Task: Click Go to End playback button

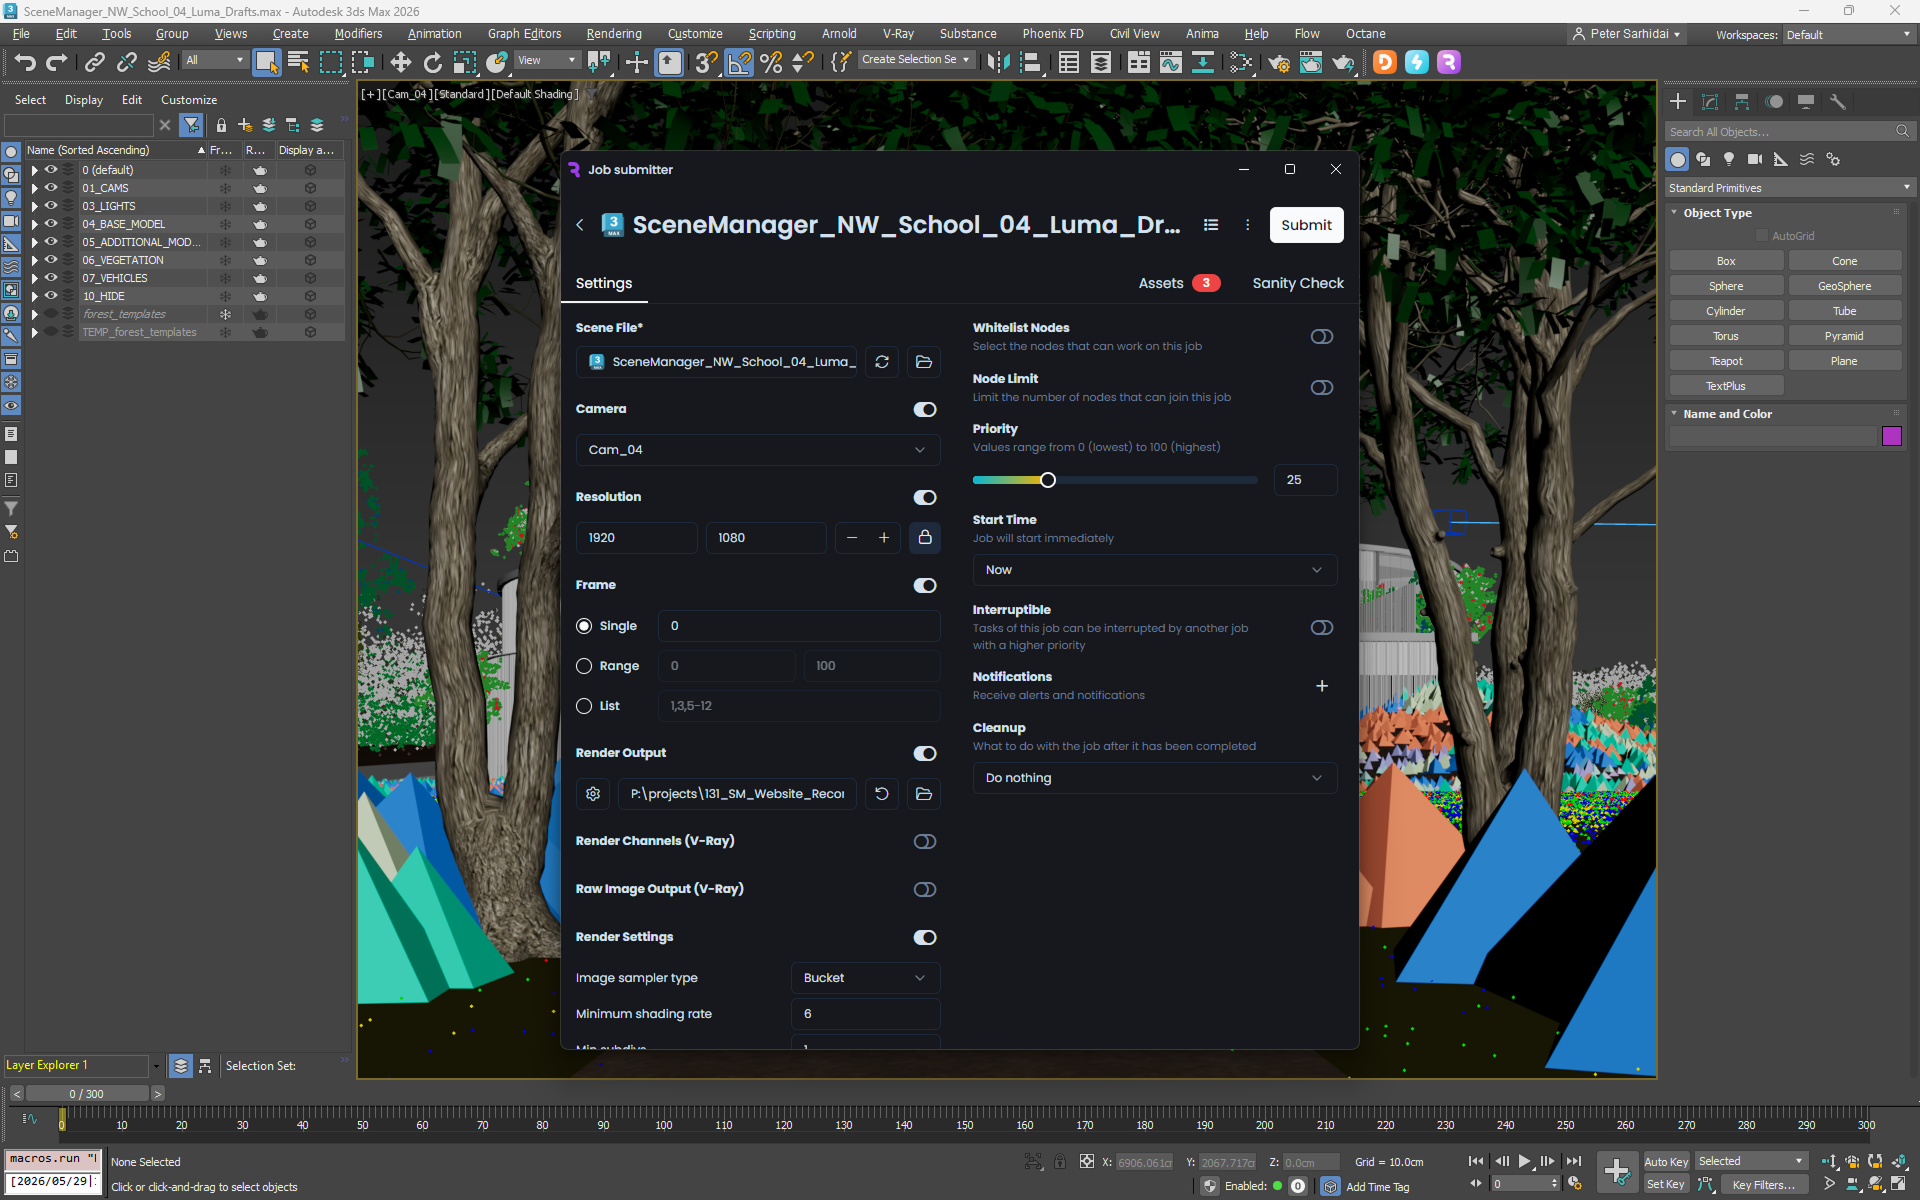Action: (1574, 1161)
